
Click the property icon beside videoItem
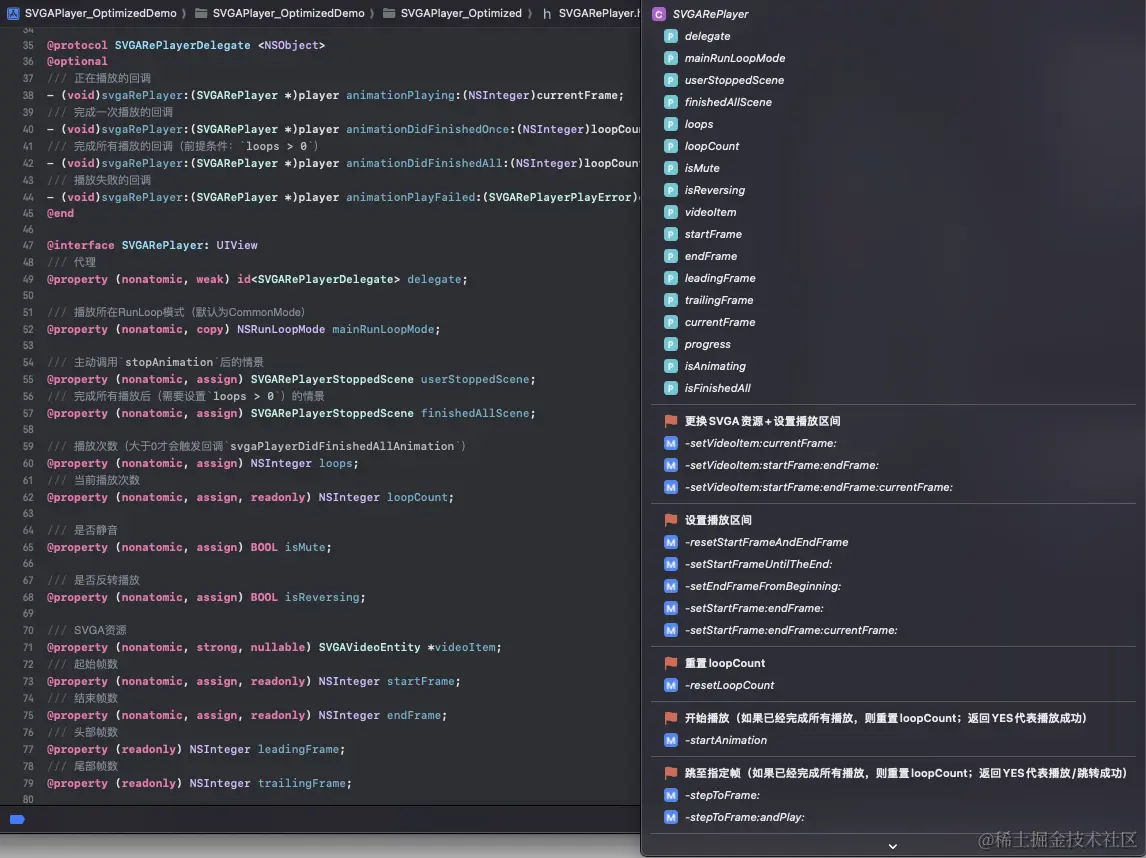670,212
